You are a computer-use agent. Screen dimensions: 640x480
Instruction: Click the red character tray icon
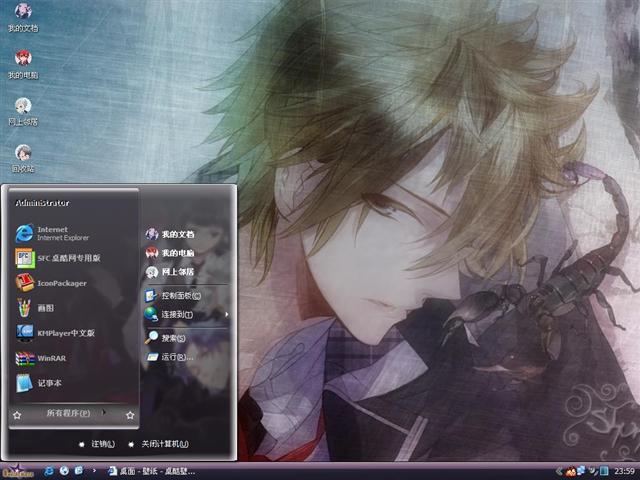click(570, 471)
